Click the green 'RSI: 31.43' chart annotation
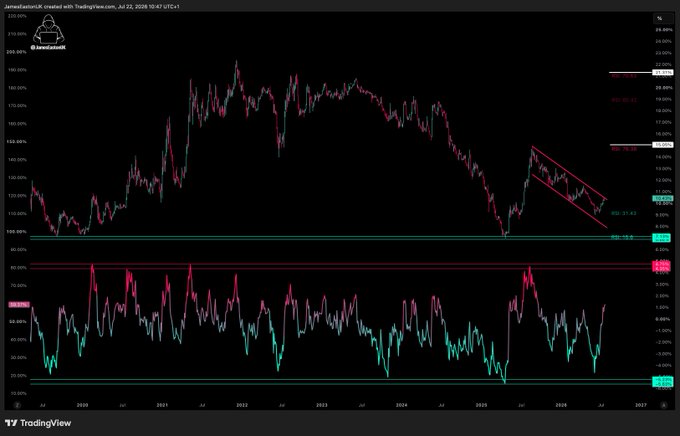The height and width of the screenshot is (436, 680). coord(624,213)
